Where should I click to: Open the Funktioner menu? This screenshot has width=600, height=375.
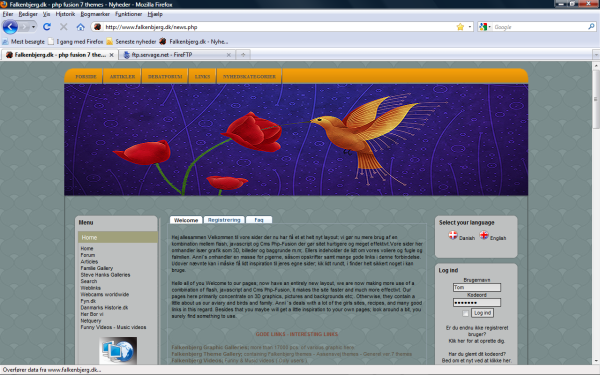(x=129, y=14)
